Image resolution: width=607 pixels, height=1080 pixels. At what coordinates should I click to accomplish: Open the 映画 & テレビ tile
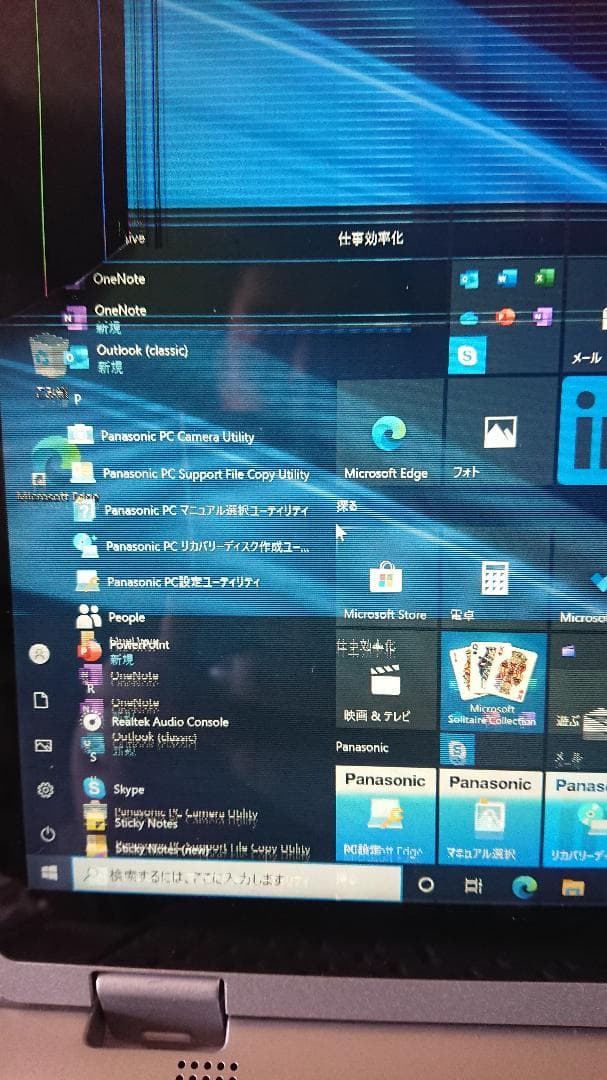[x=386, y=681]
